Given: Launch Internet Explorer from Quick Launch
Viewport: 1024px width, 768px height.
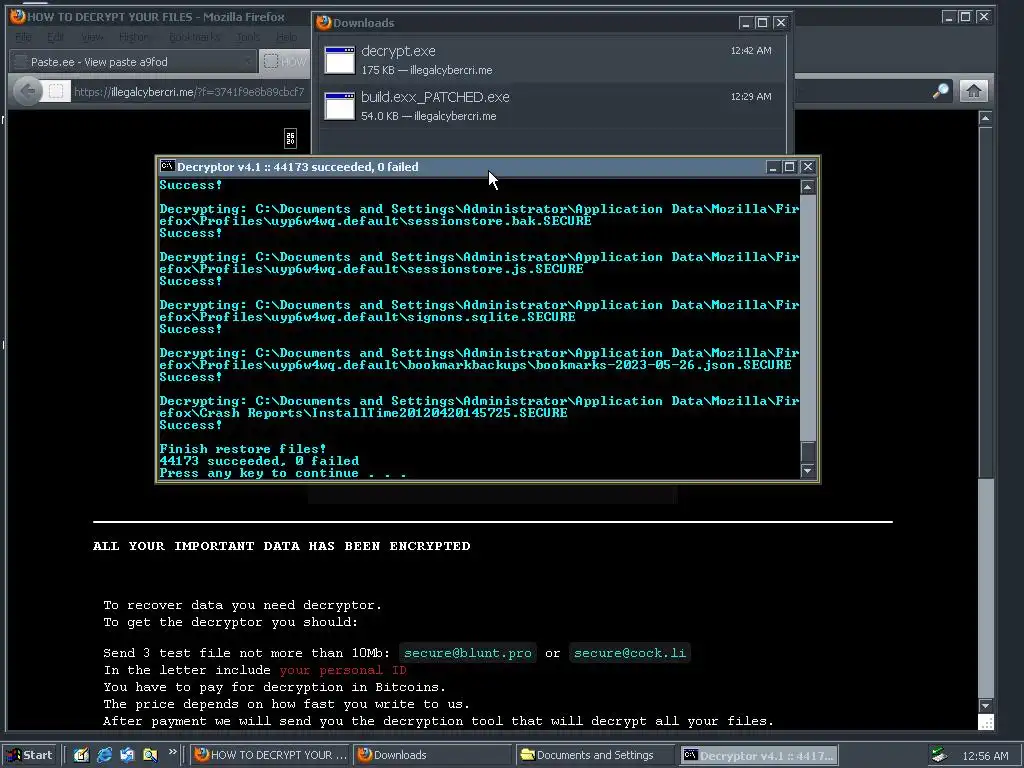Looking at the screenshot, I should point(104,755).
